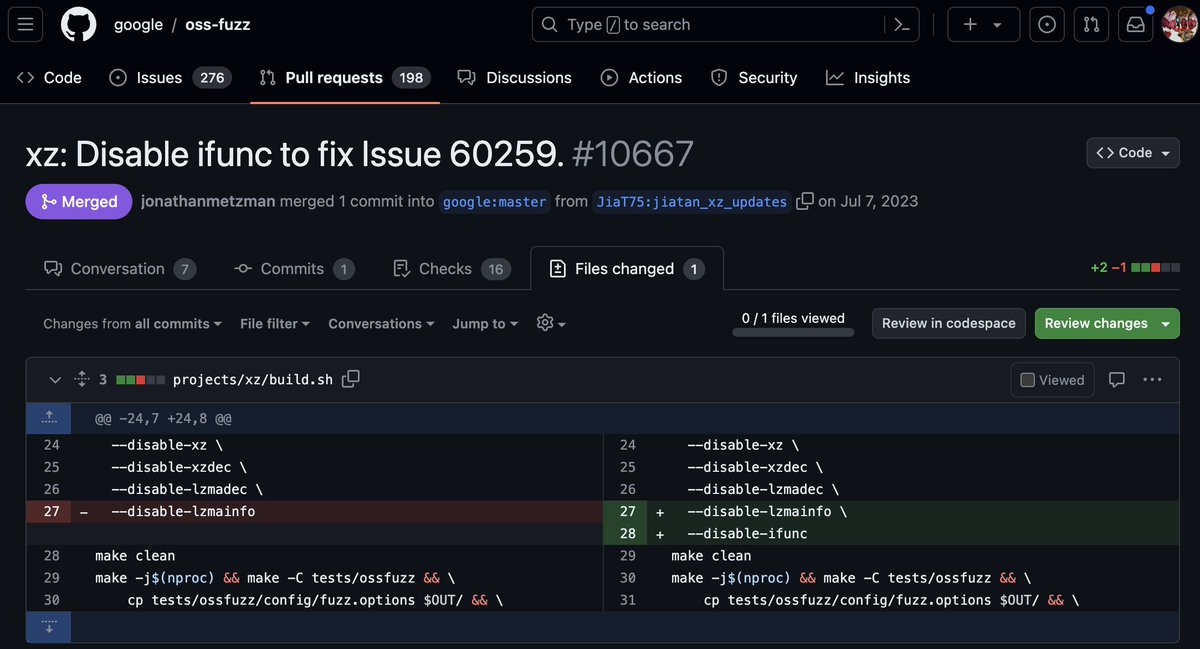The height and width of the screenshot is (649, 1200).
Task: Open the Discussions tab
Action: click(514, 77)
